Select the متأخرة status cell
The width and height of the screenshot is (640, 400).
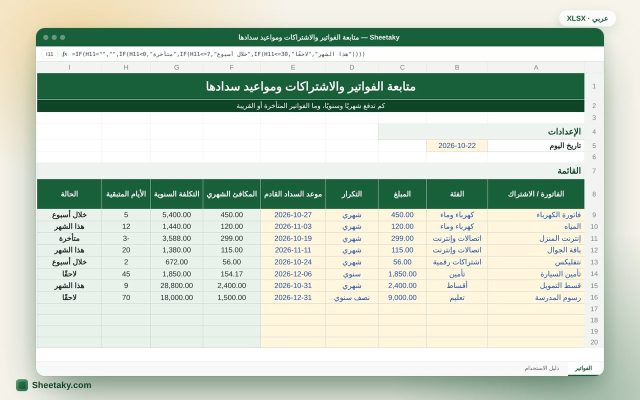69,238
